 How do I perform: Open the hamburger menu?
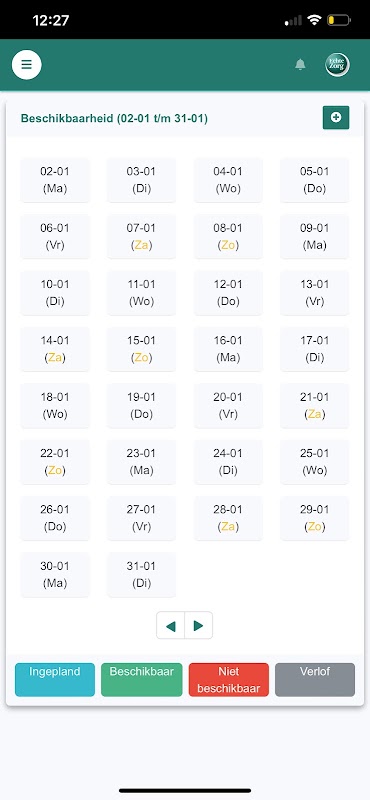(27, 65)
